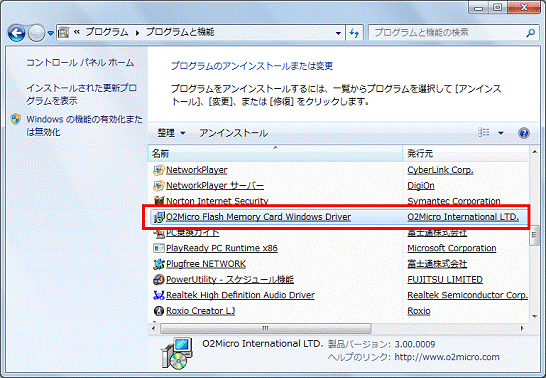The height and width of the screenshot is (378, 546).
Task: Click the NetworkPlayer program icon
Action: click(158, 170)
